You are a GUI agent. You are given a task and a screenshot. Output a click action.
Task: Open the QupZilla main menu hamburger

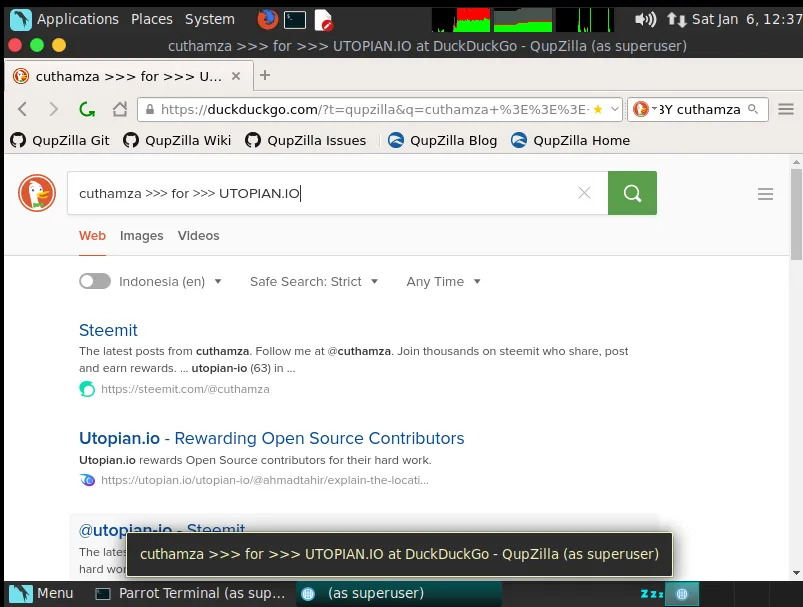[x=786, y=109]
